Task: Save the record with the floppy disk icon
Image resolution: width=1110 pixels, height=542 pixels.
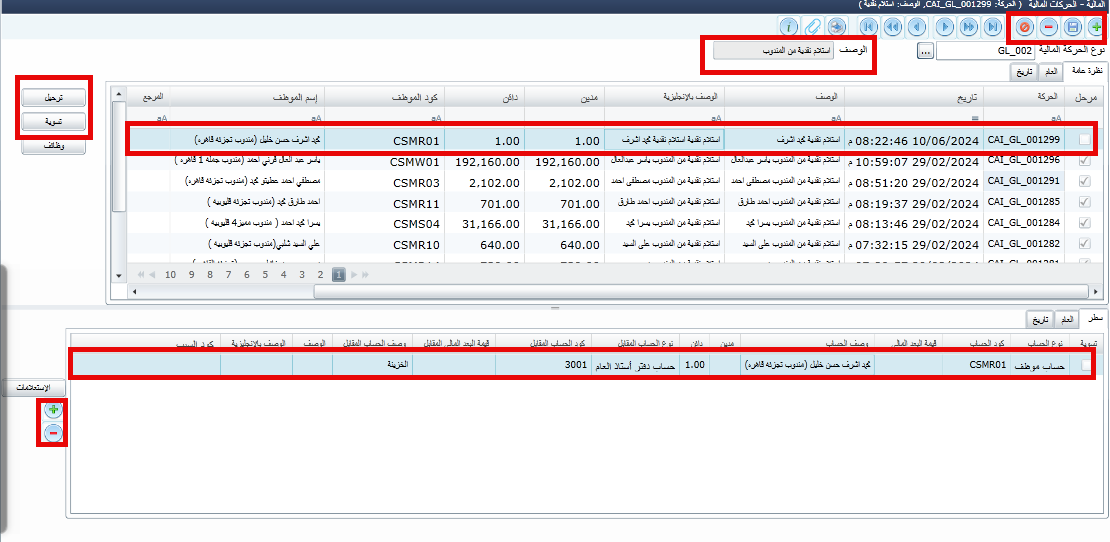Action: [1069, 28]
